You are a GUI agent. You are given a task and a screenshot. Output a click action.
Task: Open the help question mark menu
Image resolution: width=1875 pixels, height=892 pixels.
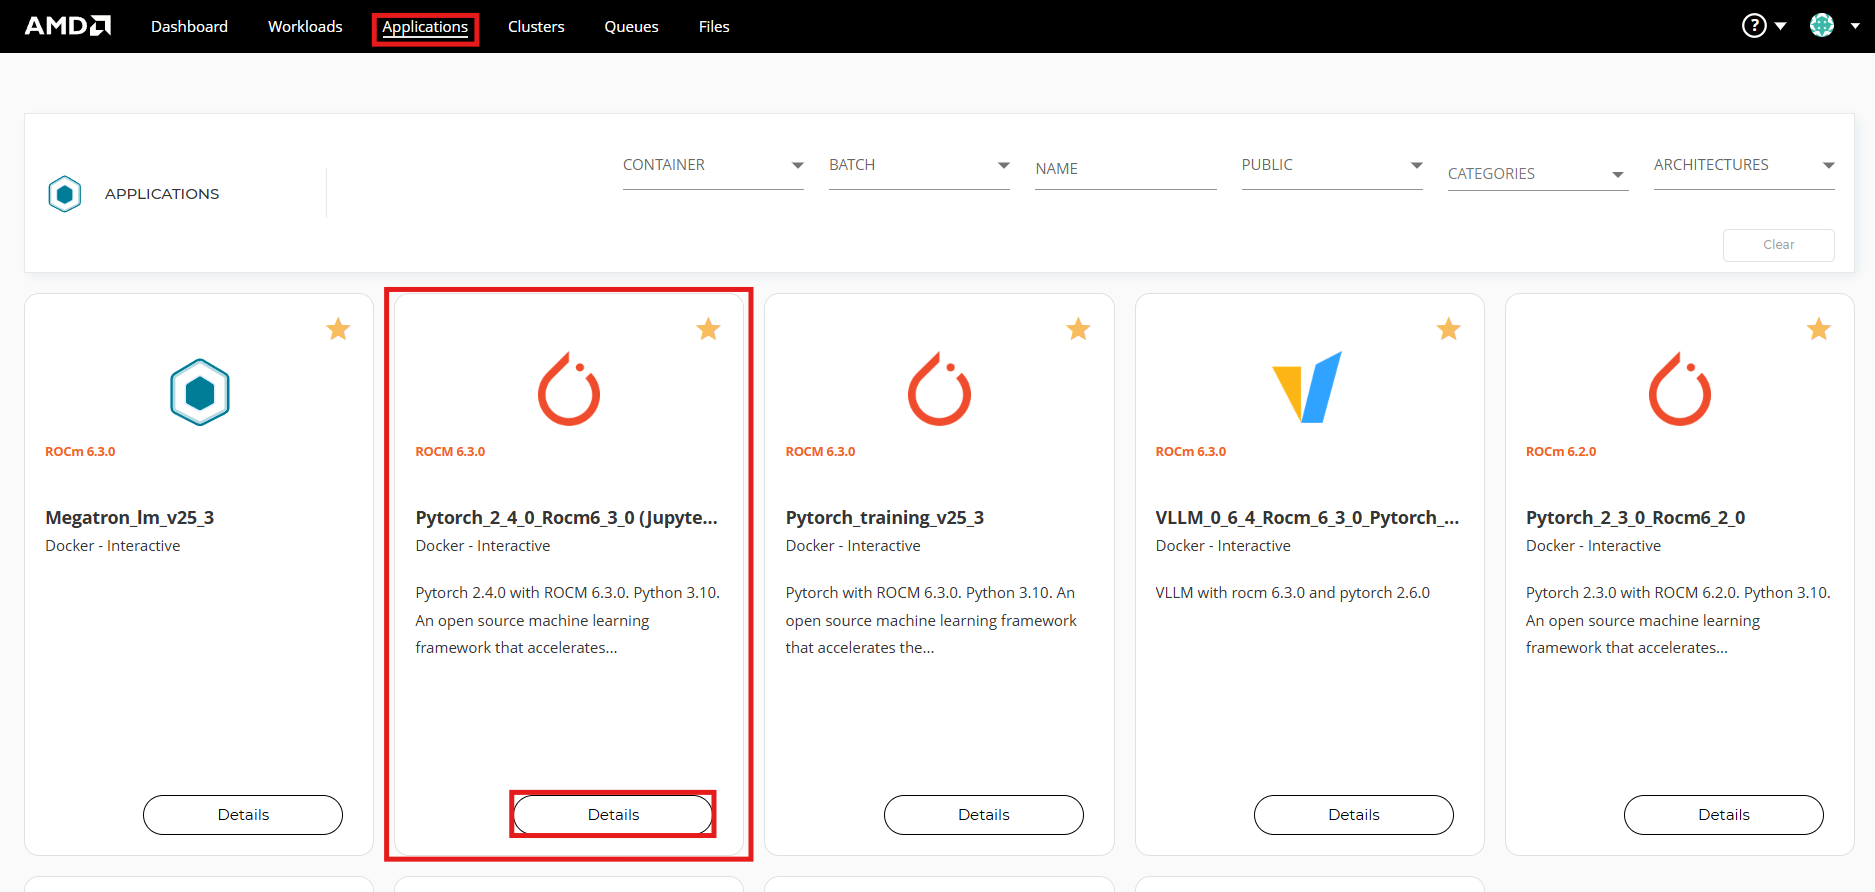[1754, 26]
